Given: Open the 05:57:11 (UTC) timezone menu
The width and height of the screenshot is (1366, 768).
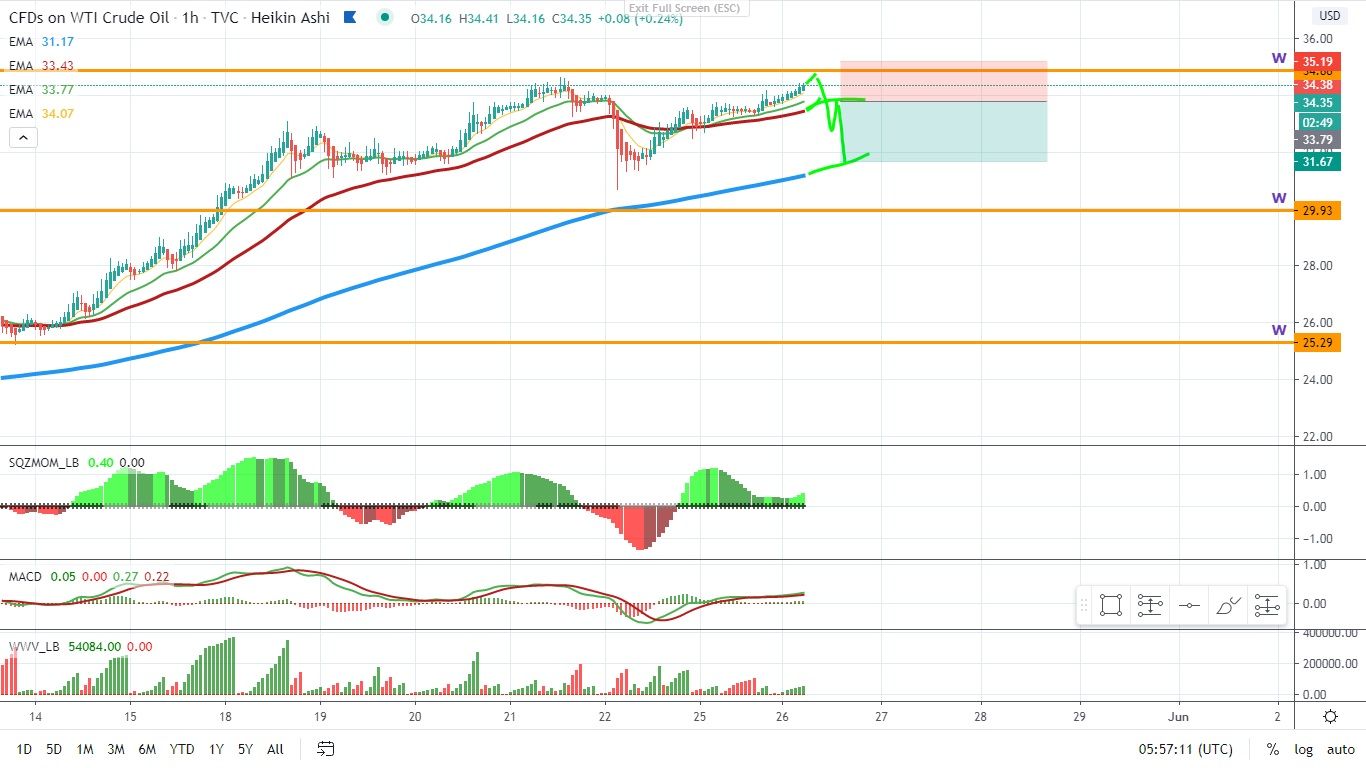Looking at the screenshot, I should [1185, 749].
